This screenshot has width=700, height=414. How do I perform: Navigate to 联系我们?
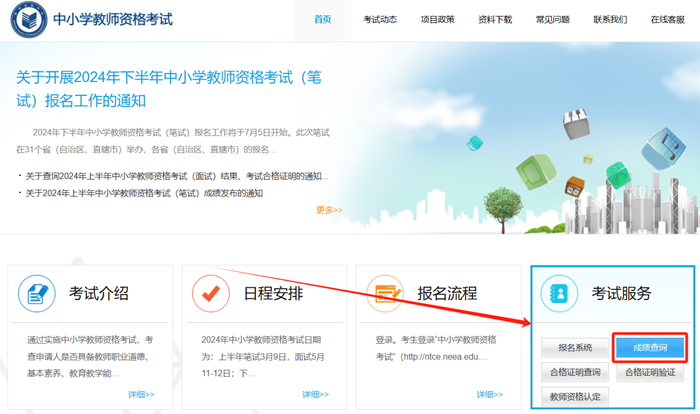tap(610, 20)
